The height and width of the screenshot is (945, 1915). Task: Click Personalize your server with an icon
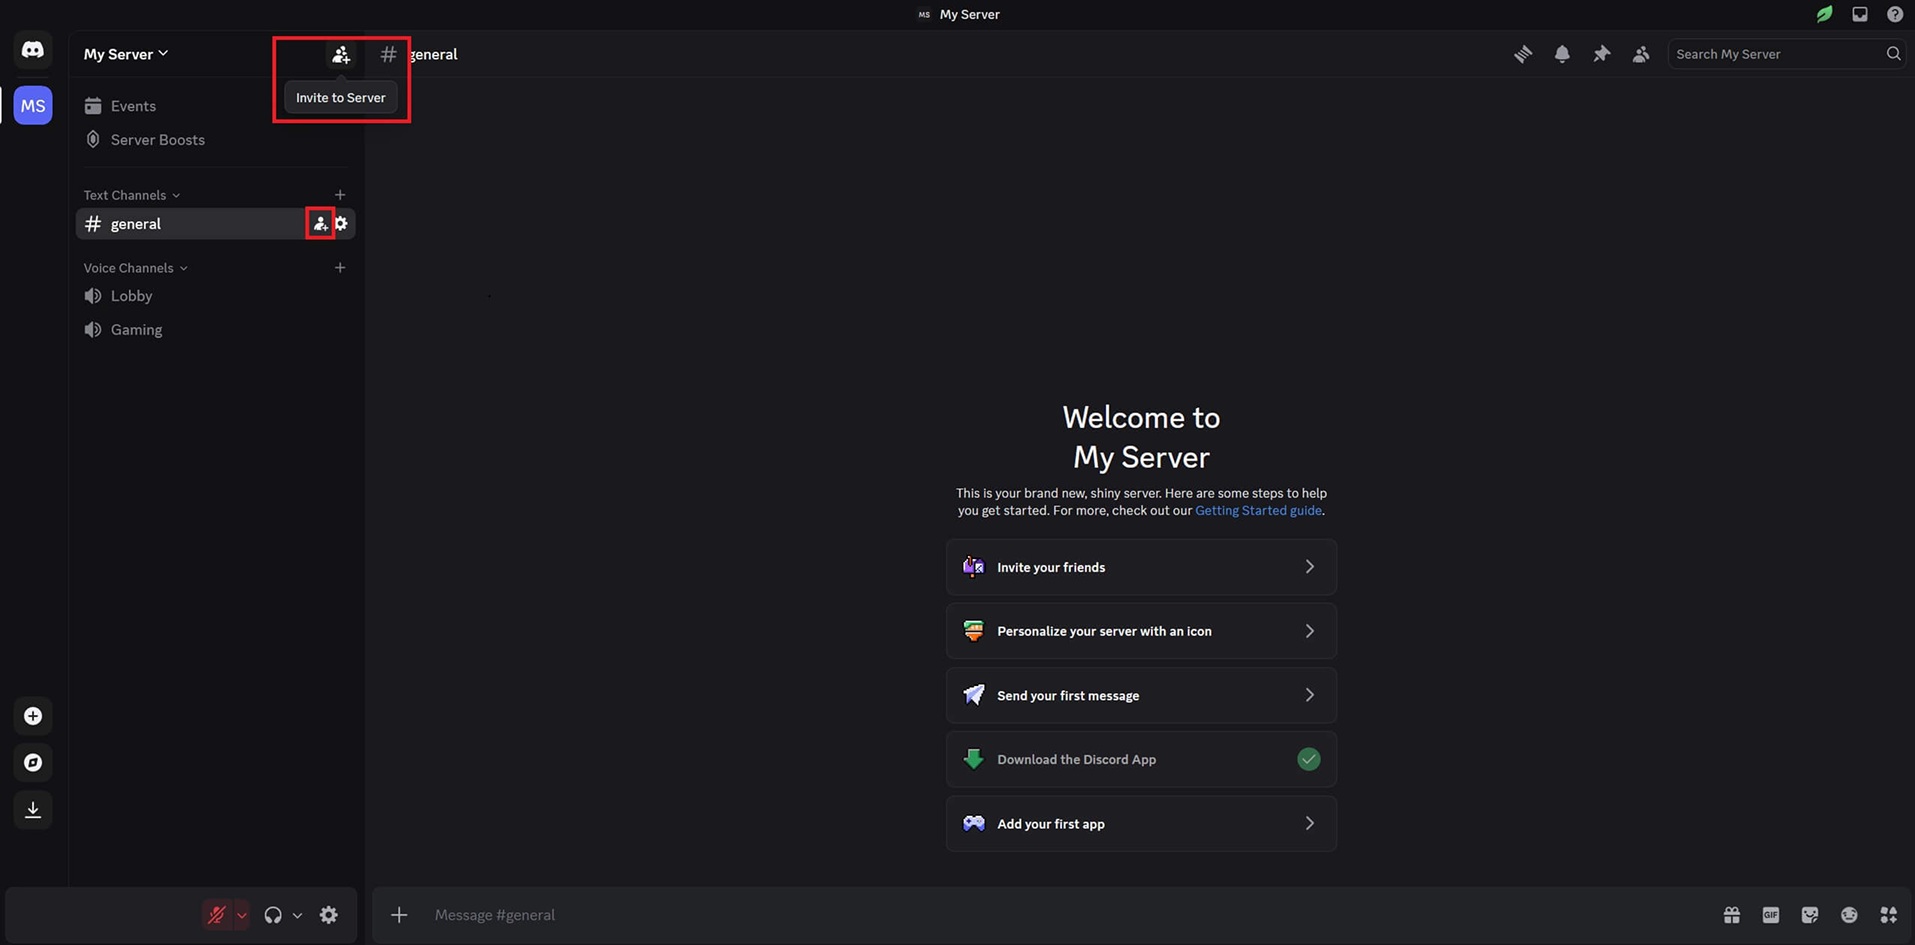[x=1141, y=631]
